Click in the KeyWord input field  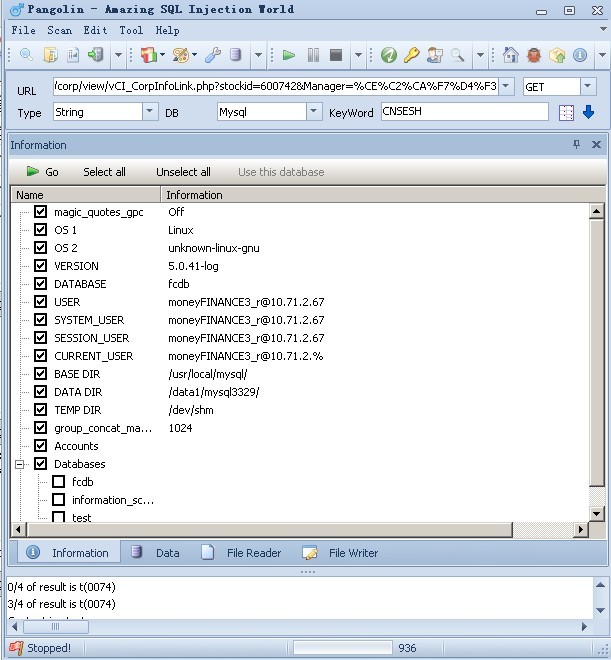[x=465, y=112]
